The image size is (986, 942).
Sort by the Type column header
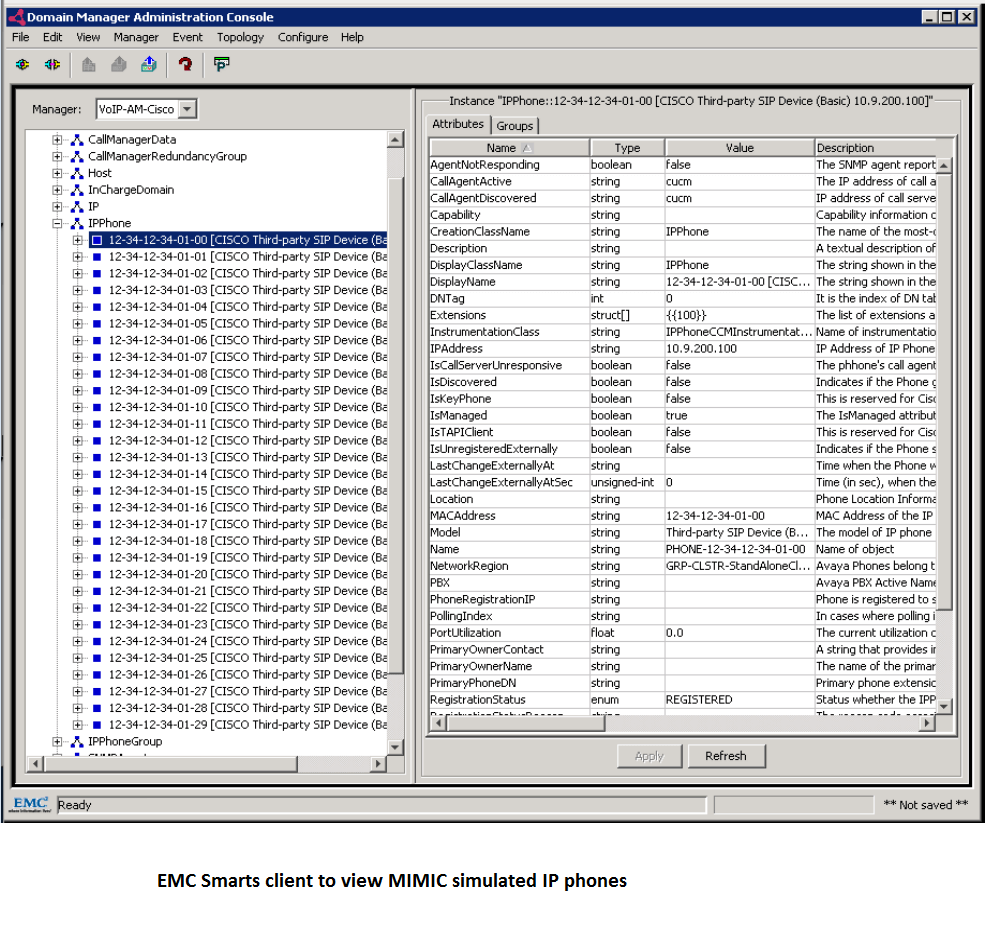tap(627, 148)
